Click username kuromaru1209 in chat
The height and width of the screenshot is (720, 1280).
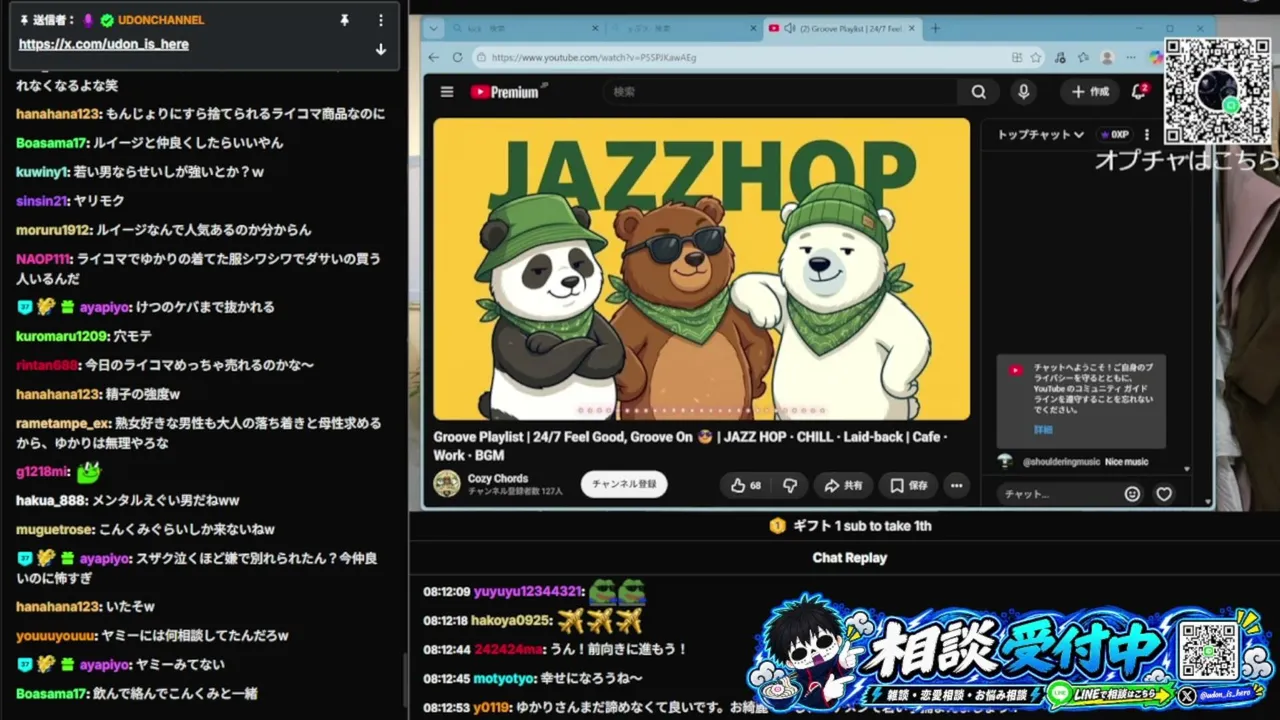(61, 336)
